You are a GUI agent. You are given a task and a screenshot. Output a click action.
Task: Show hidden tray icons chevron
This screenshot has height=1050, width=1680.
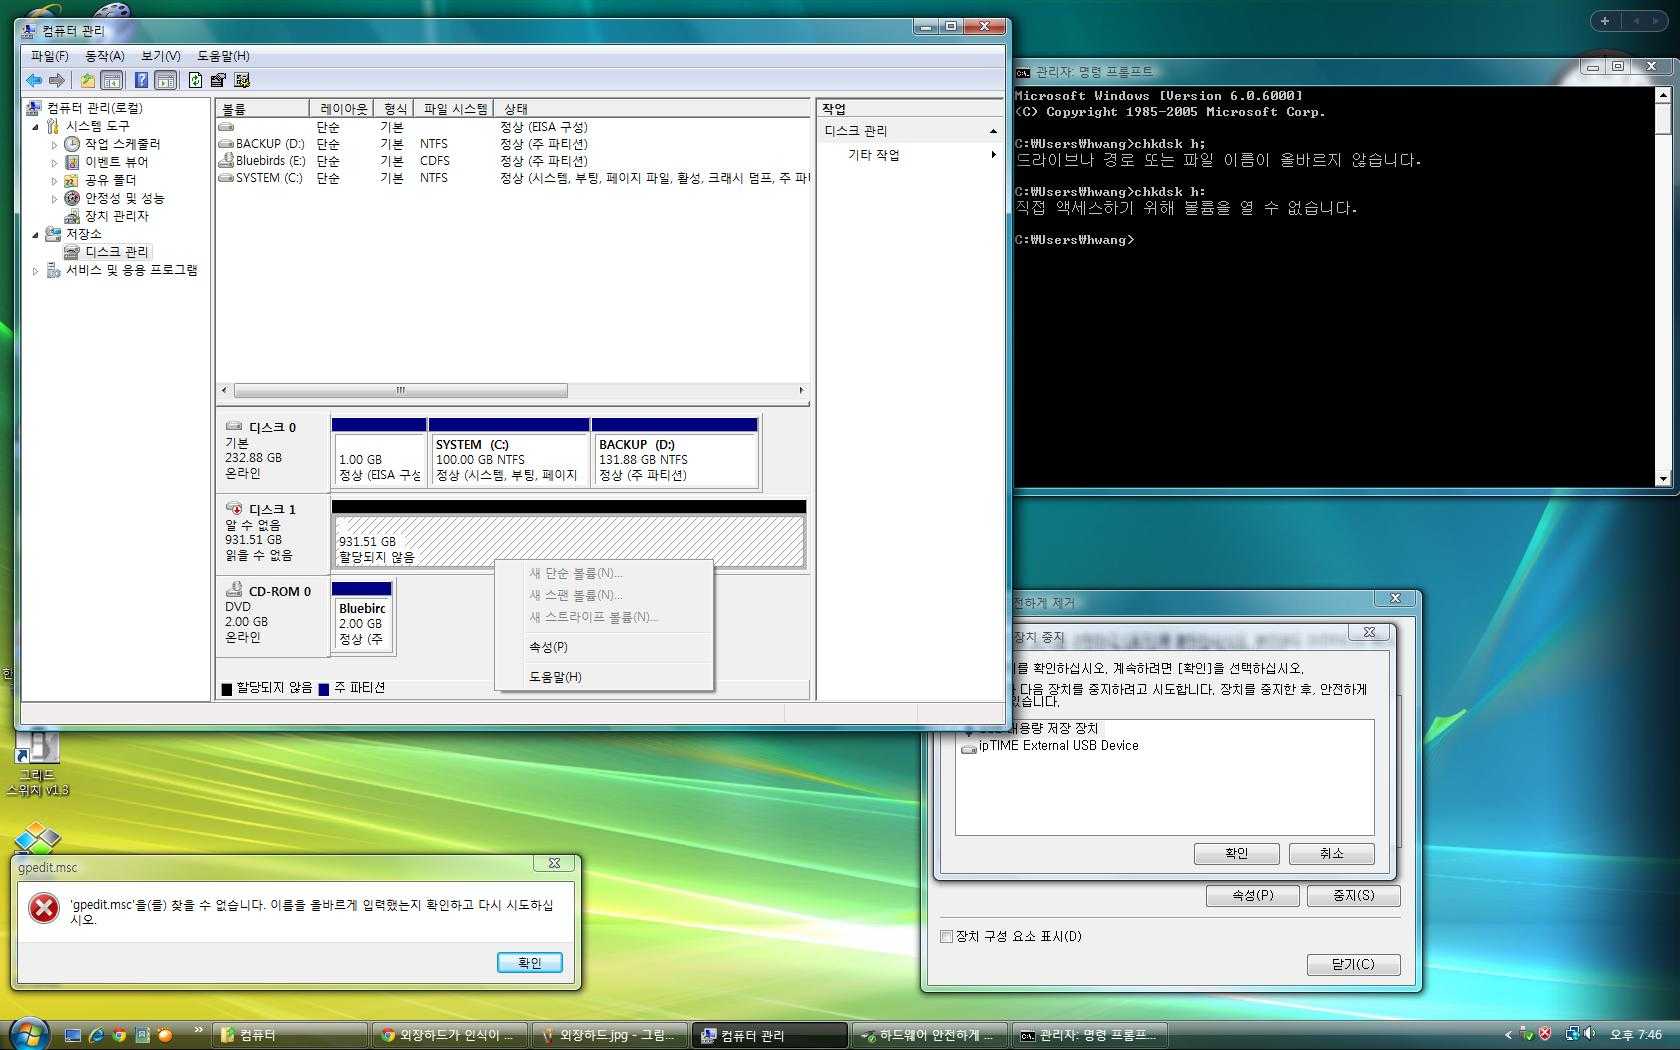click(x=1508, y=1035)
